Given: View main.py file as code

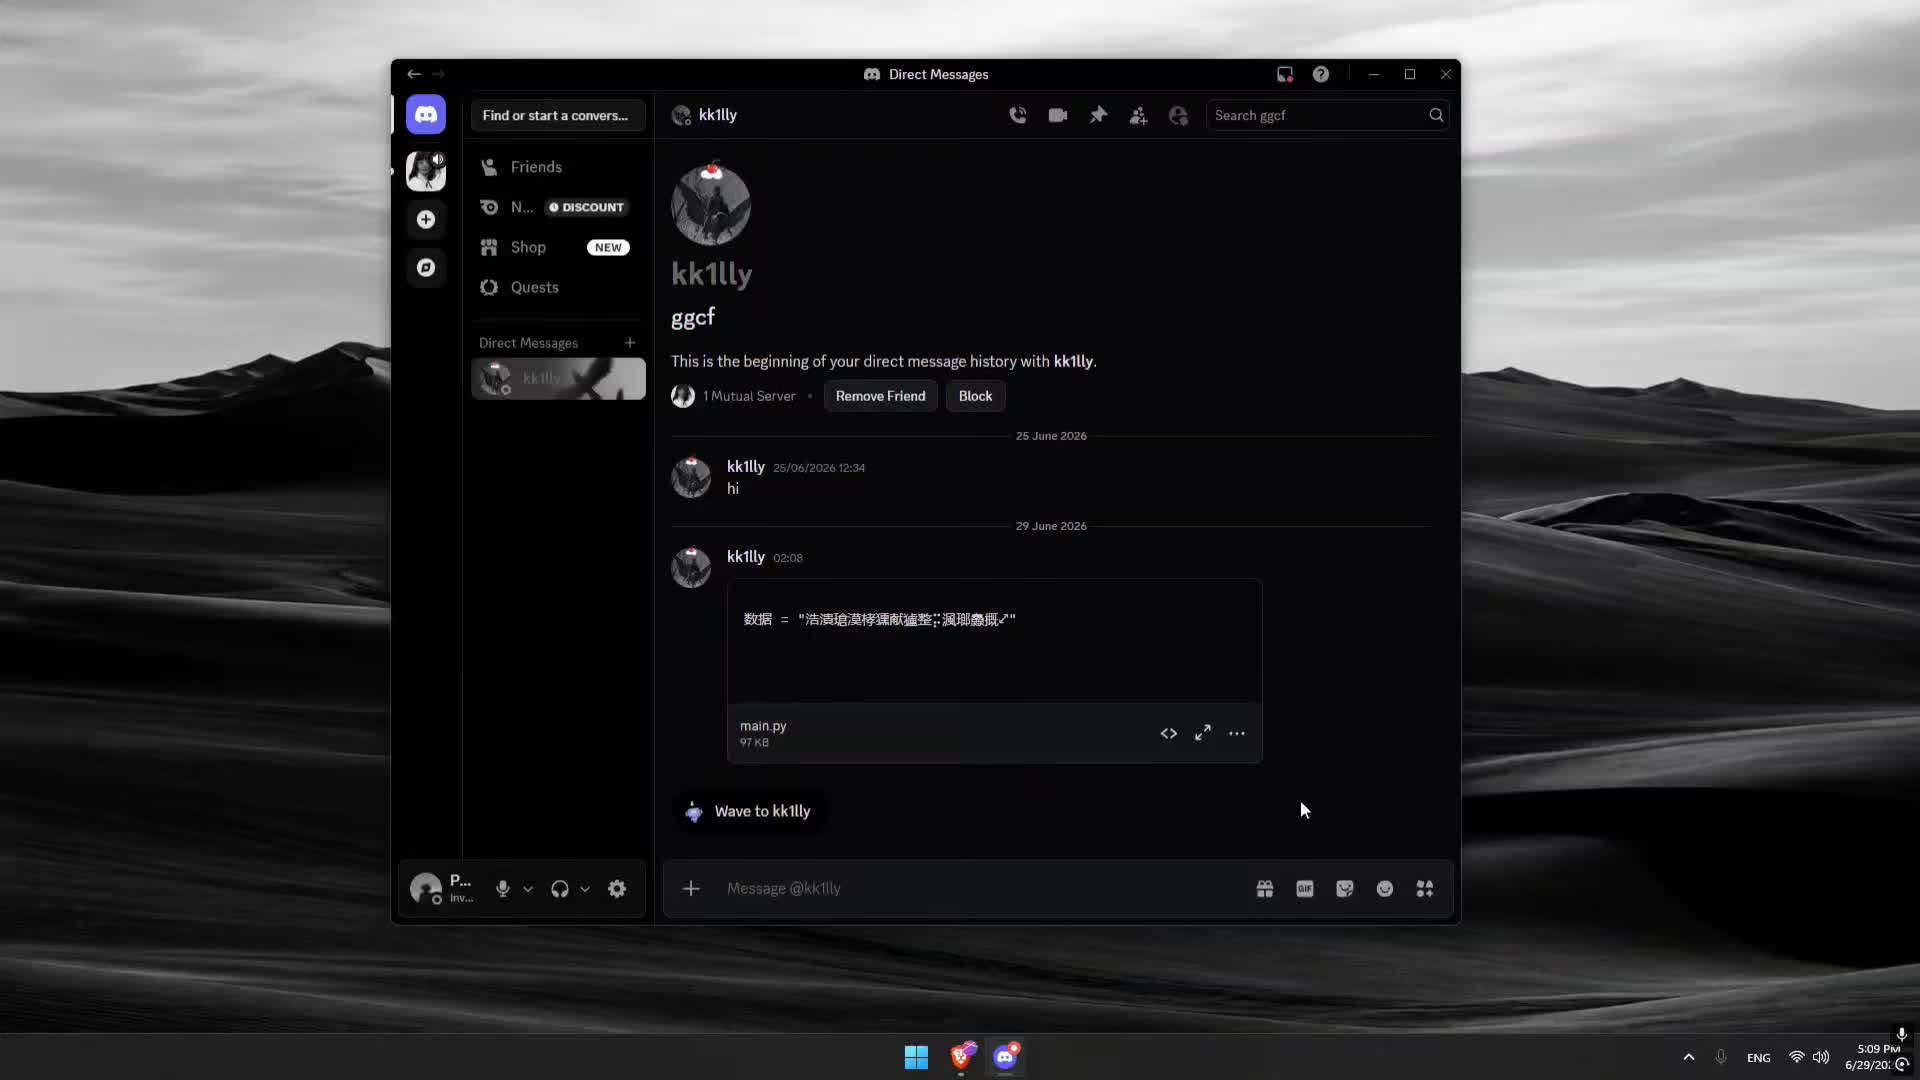Looking at the screenshot, I should 1169,733.
